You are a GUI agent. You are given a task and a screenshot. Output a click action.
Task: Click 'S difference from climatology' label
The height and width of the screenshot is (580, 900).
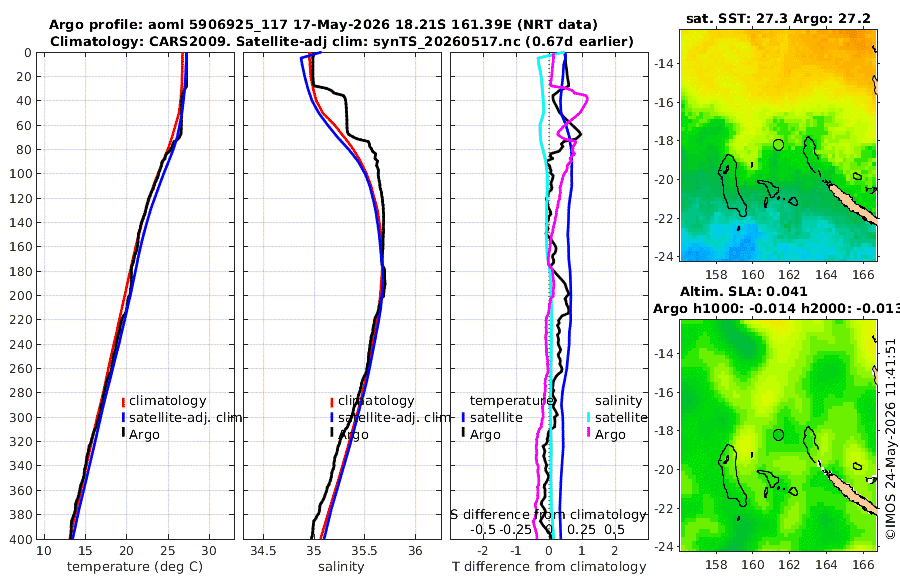click(x=548, y=514)
